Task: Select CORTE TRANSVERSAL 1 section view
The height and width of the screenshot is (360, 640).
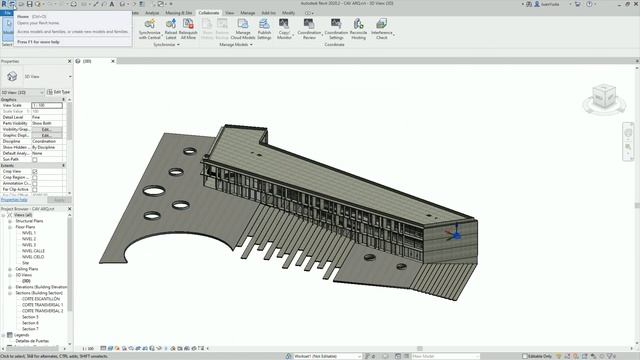Action: pyautogui.click(x=42, y=305)
